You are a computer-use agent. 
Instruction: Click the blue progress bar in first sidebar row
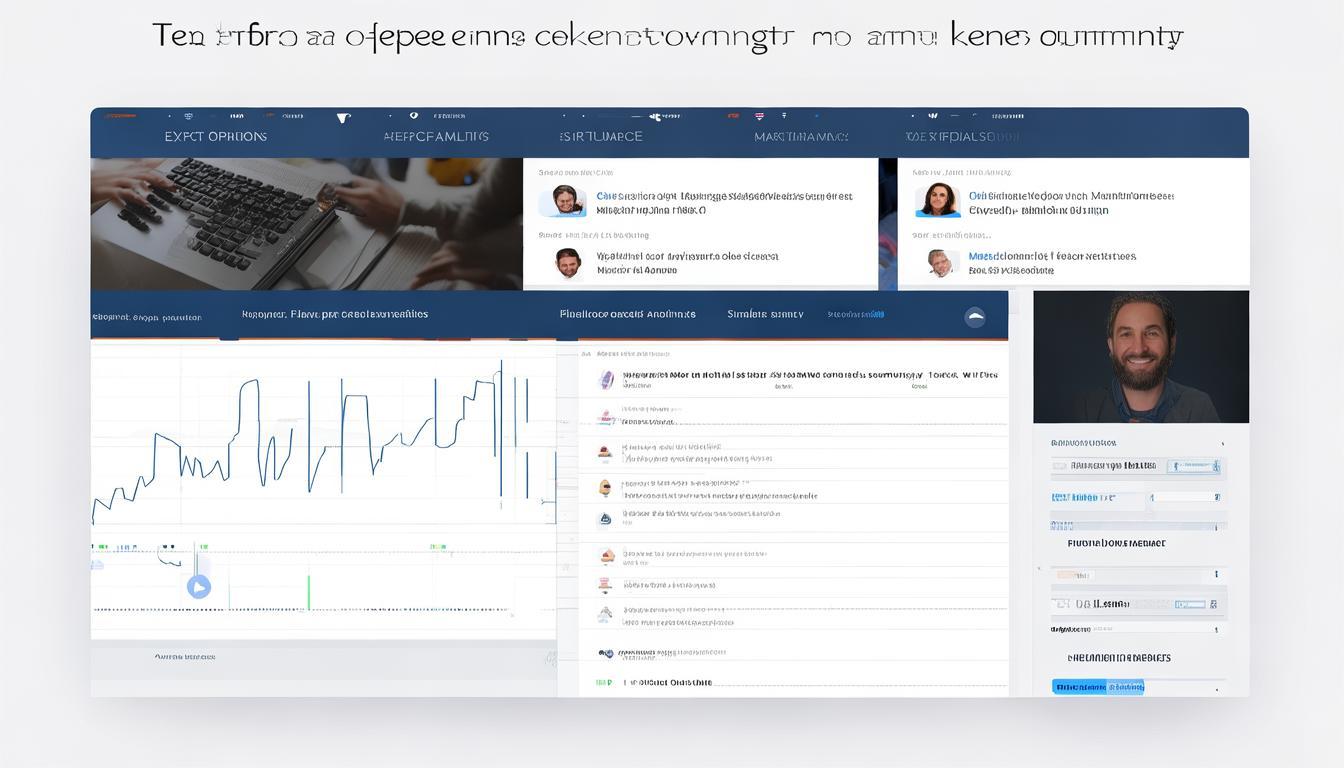[1194, 466]
